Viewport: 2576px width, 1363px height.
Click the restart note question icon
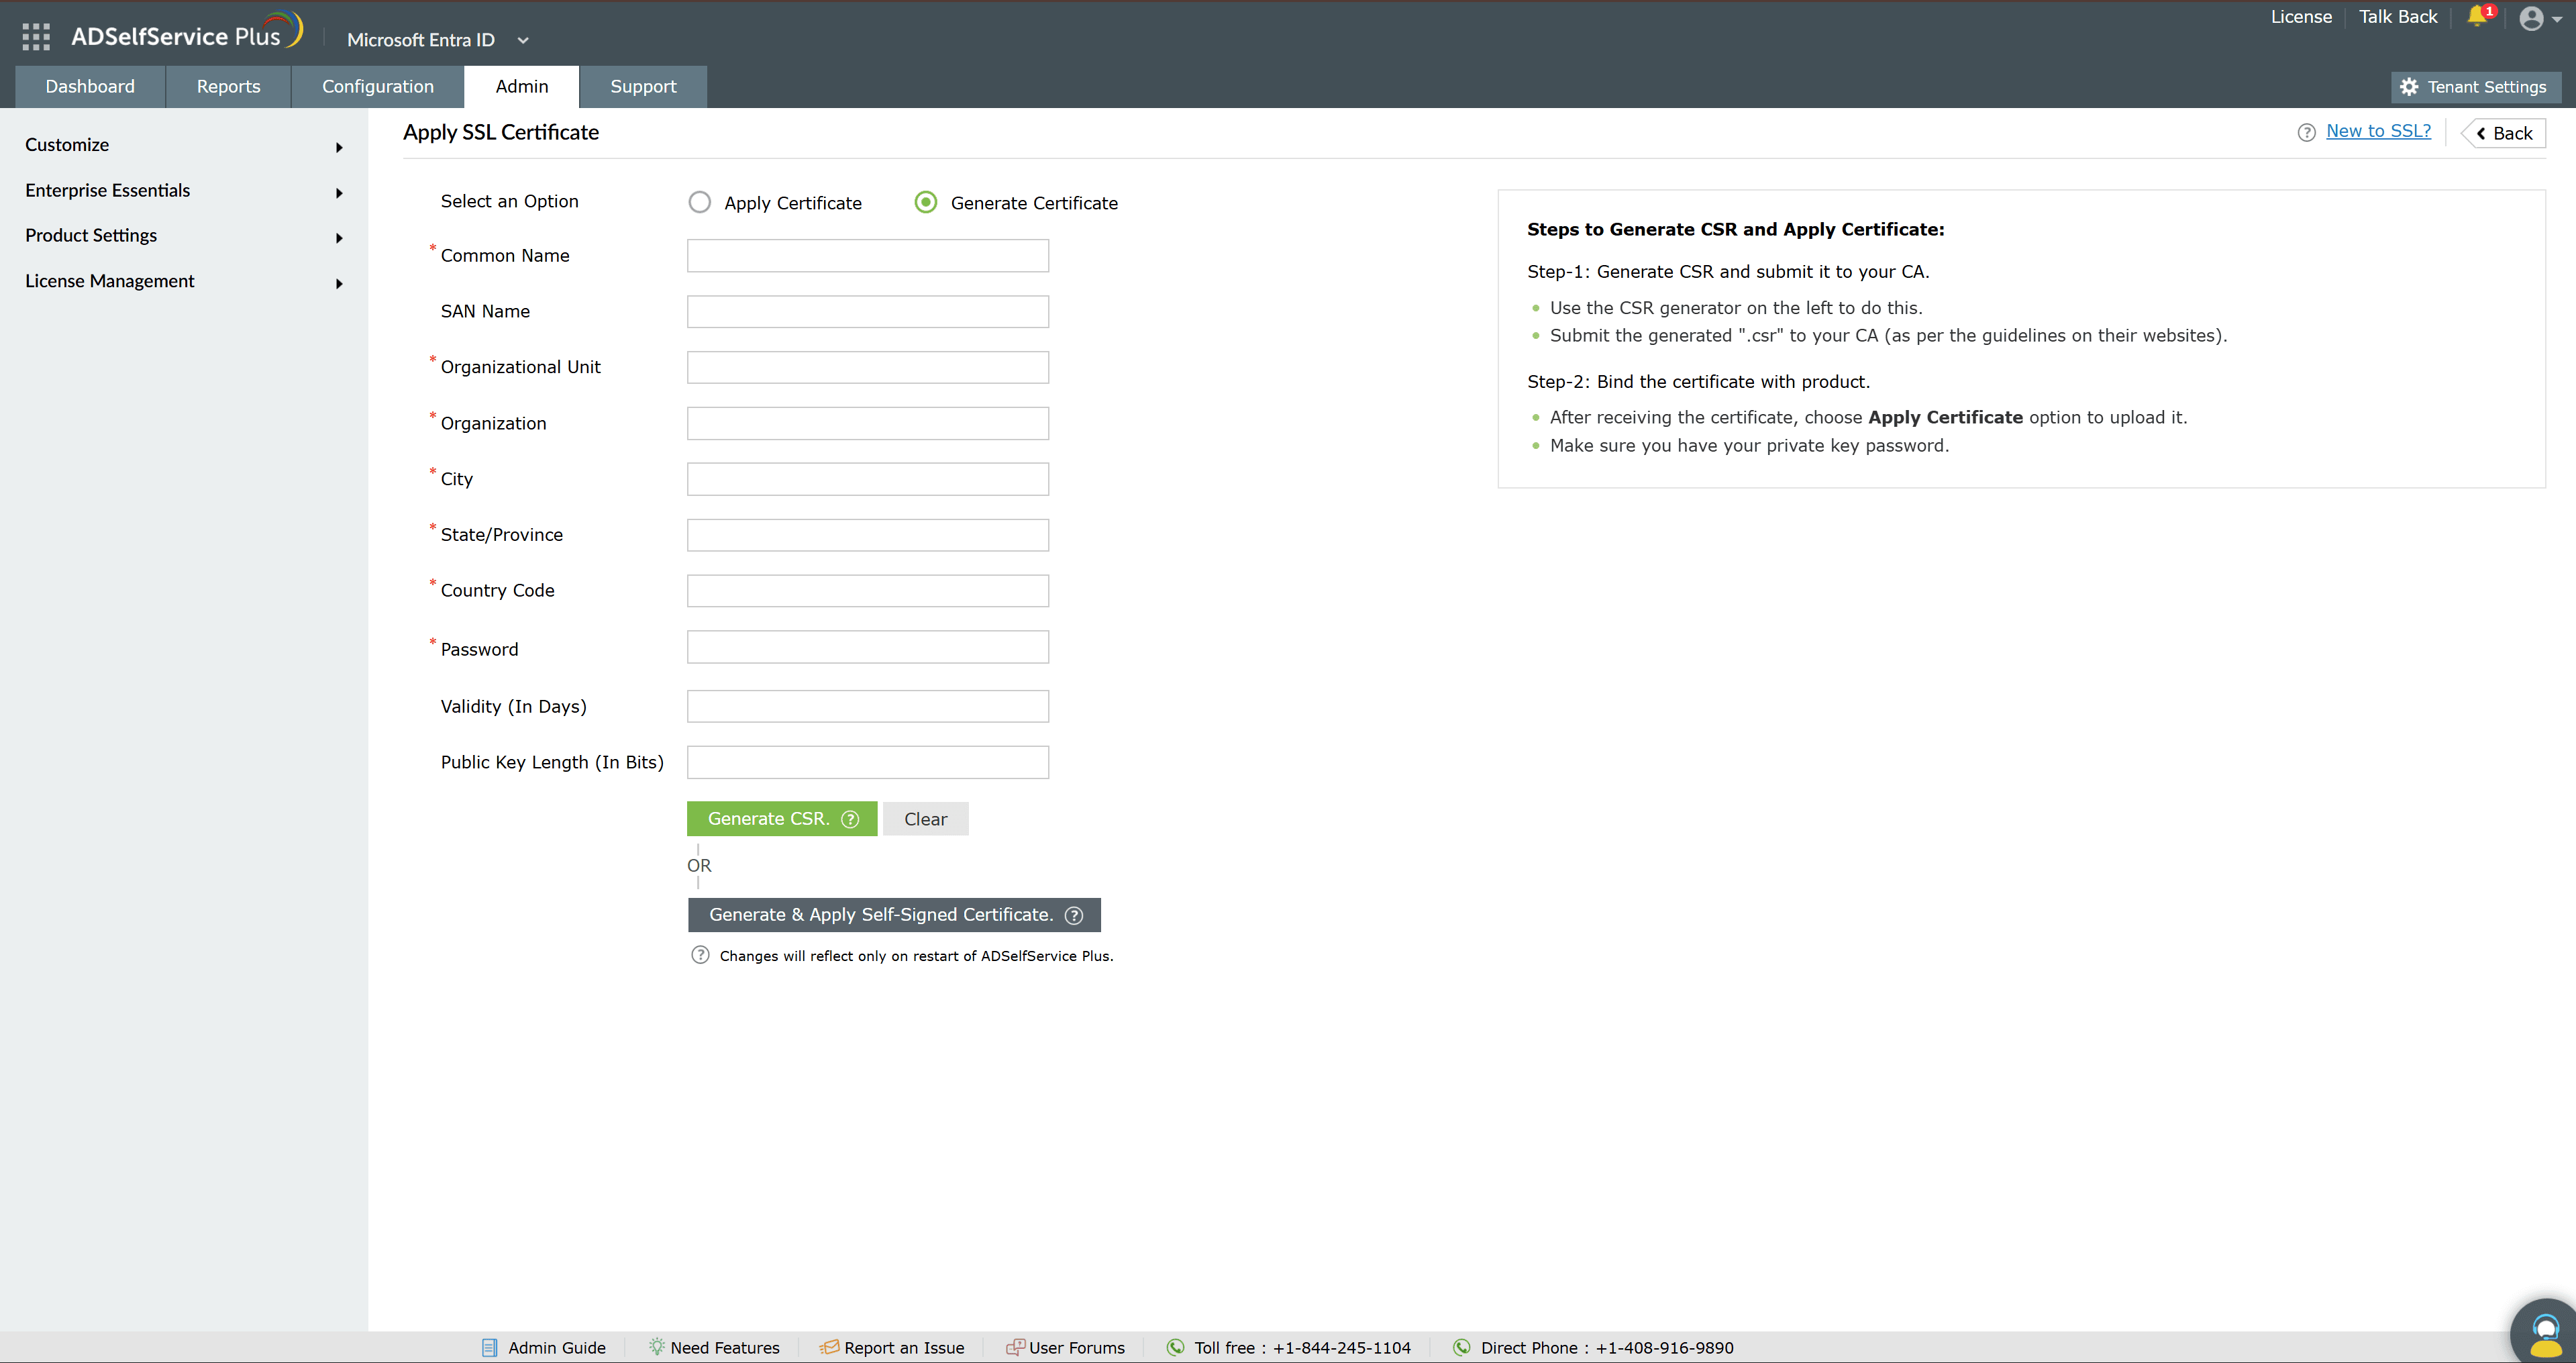pos(700,955)
